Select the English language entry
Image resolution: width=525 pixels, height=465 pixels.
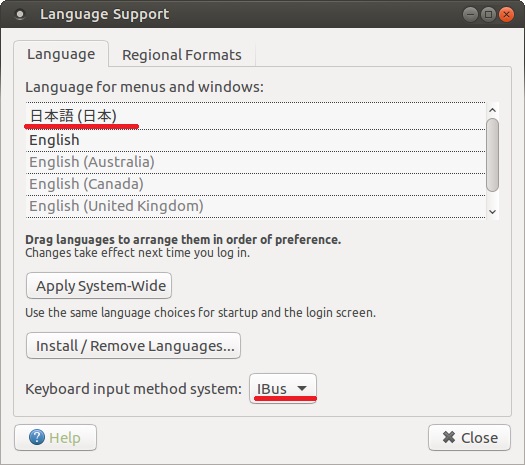click(255, 140)
